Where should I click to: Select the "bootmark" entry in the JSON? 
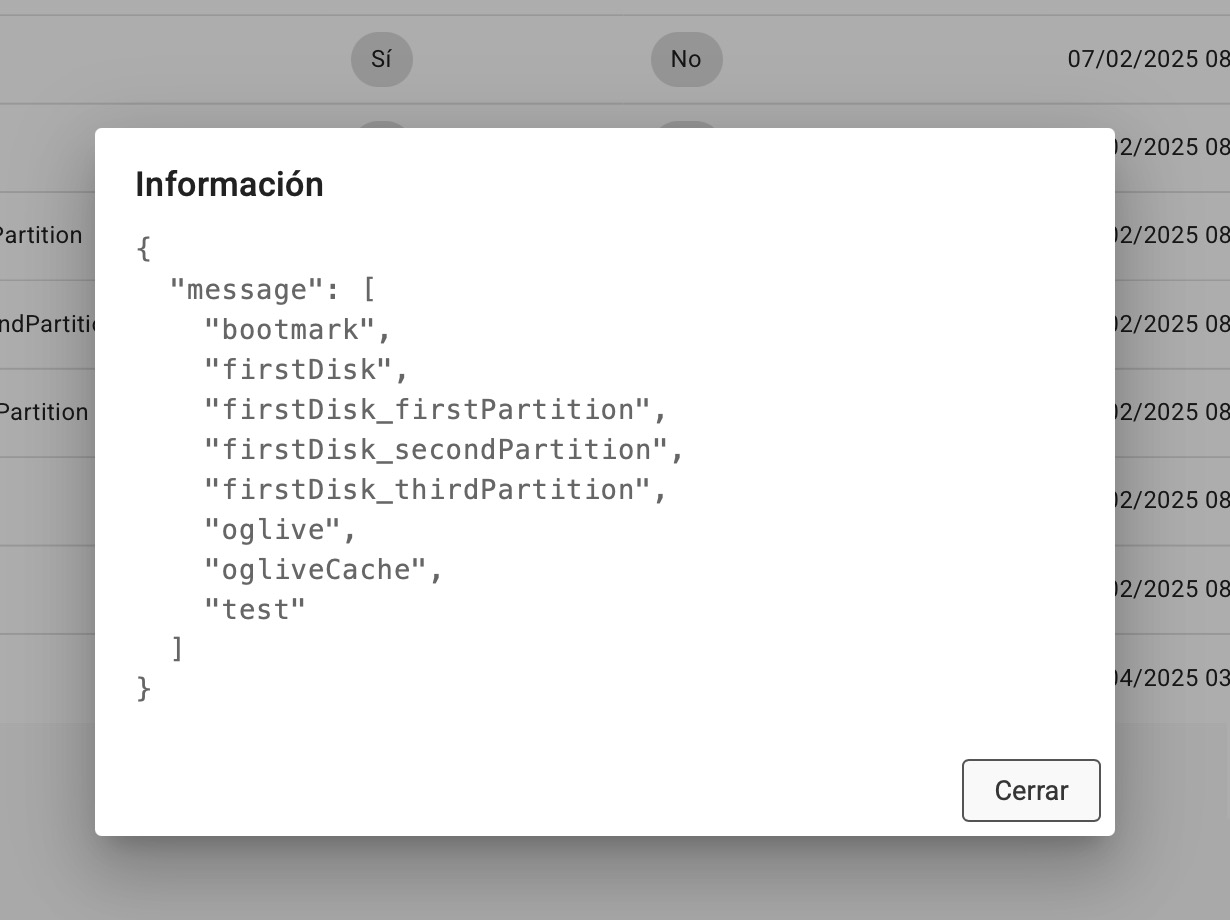pos(289,330)
